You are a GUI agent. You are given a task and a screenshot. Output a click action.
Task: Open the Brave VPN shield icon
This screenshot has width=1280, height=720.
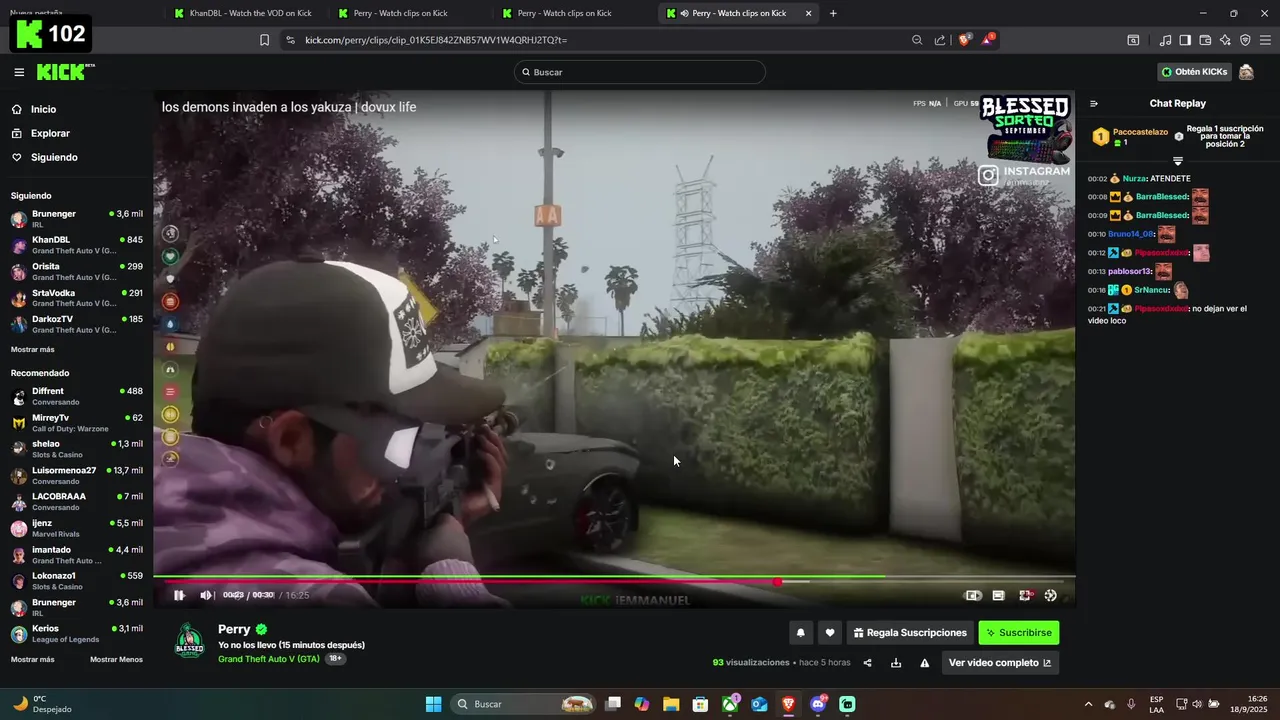click(x=1245, y=40)
